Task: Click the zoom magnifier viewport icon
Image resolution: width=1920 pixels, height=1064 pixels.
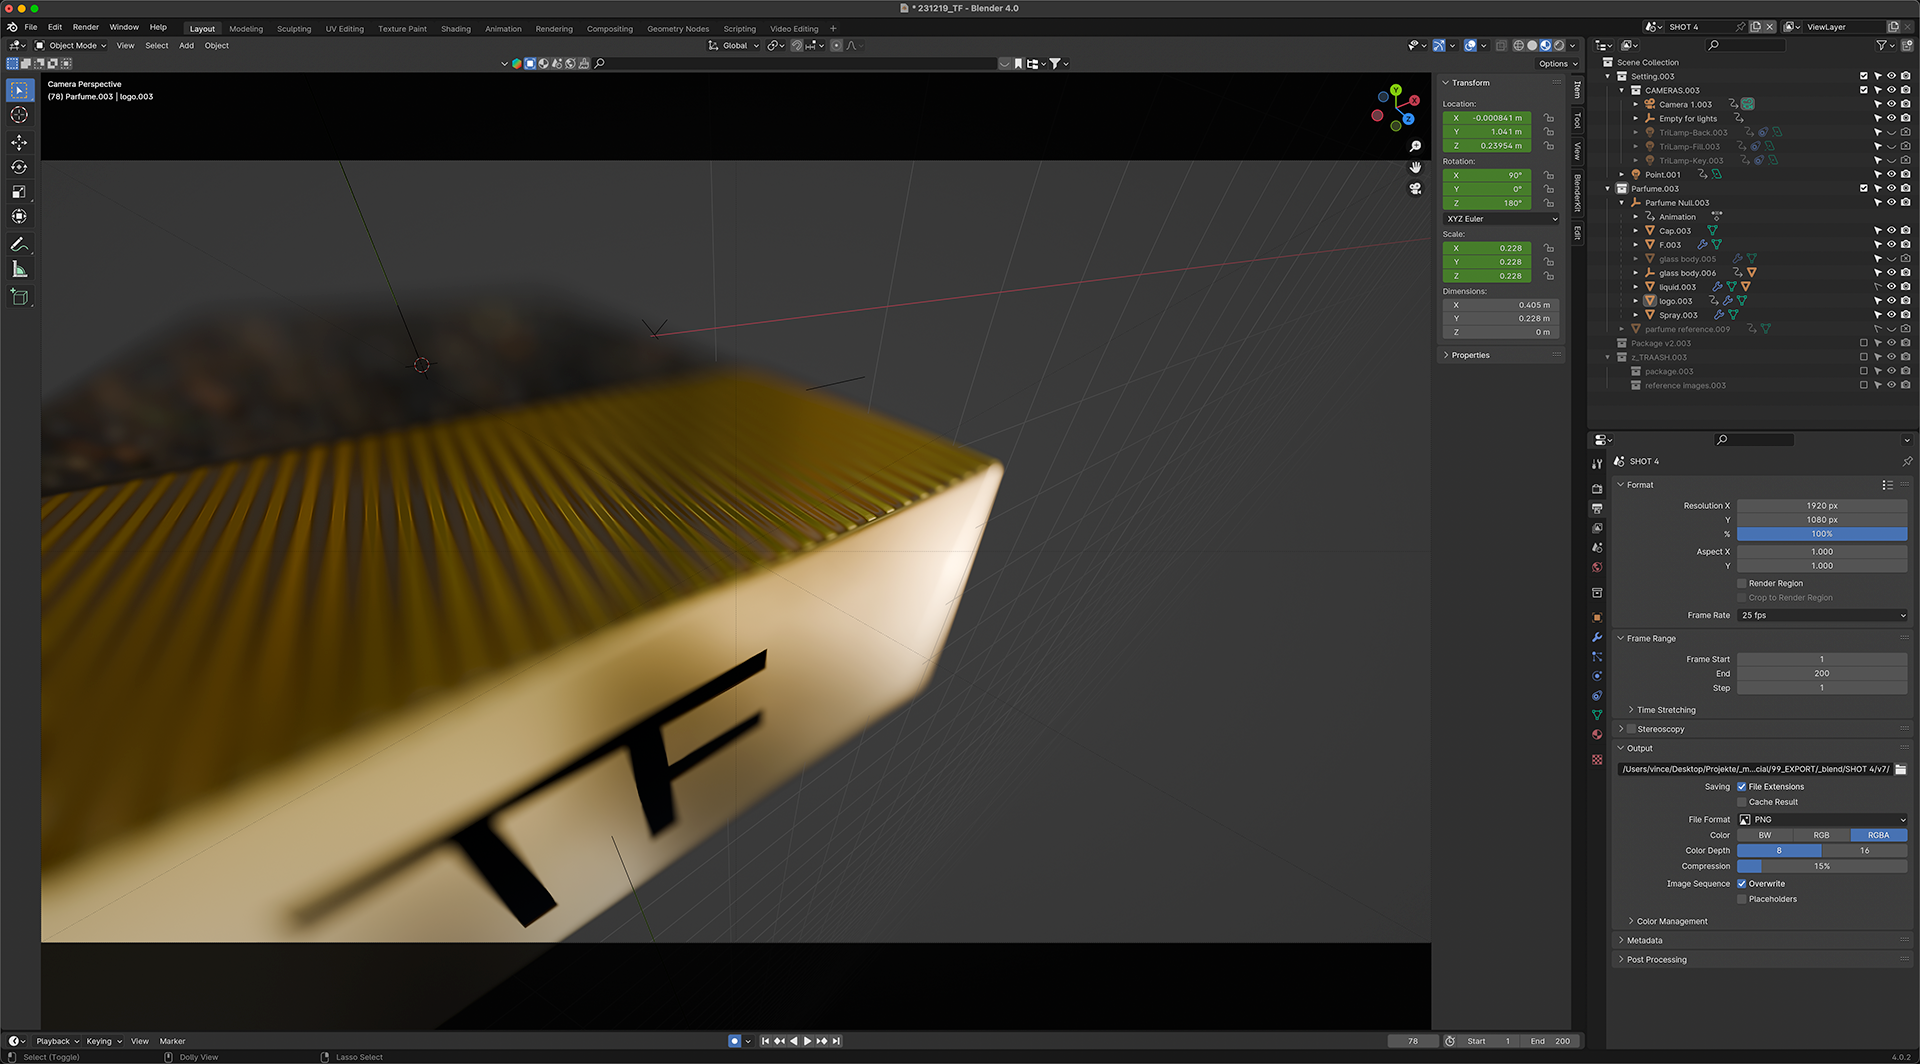Action: (x=1415, y=146)
